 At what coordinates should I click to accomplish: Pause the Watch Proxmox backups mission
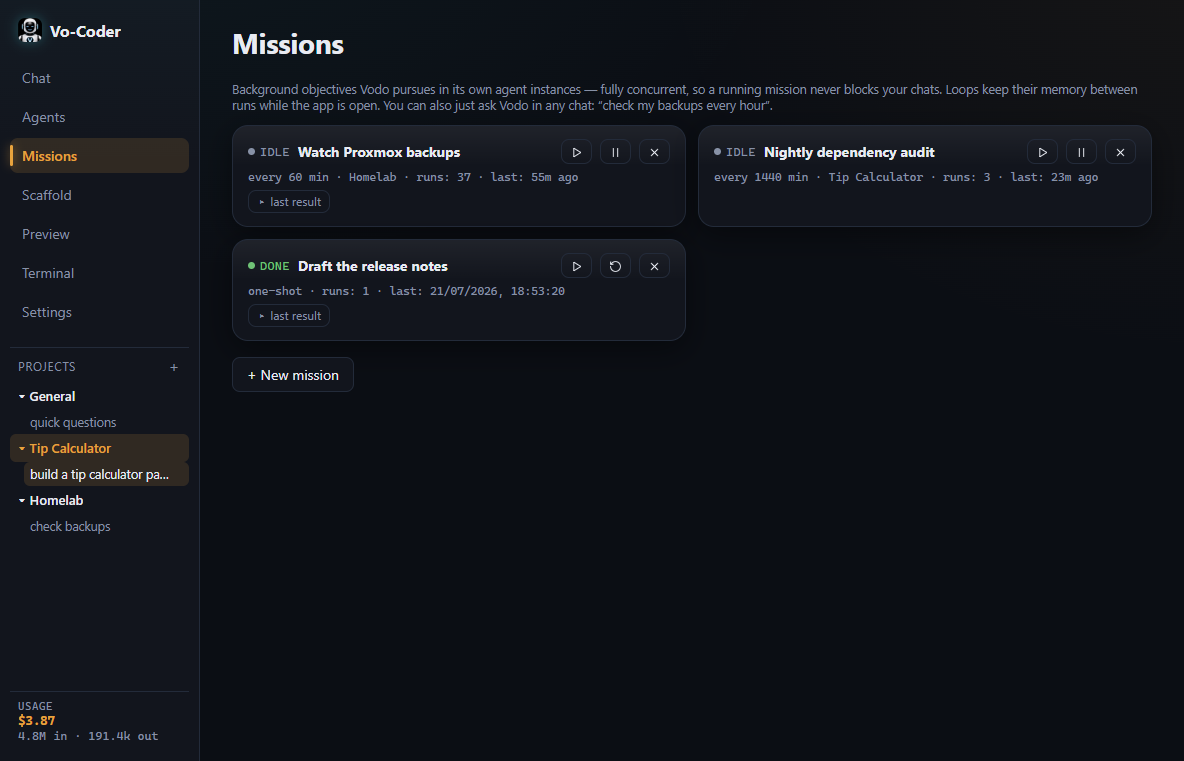pyautogui.click(x=615, y=153)
